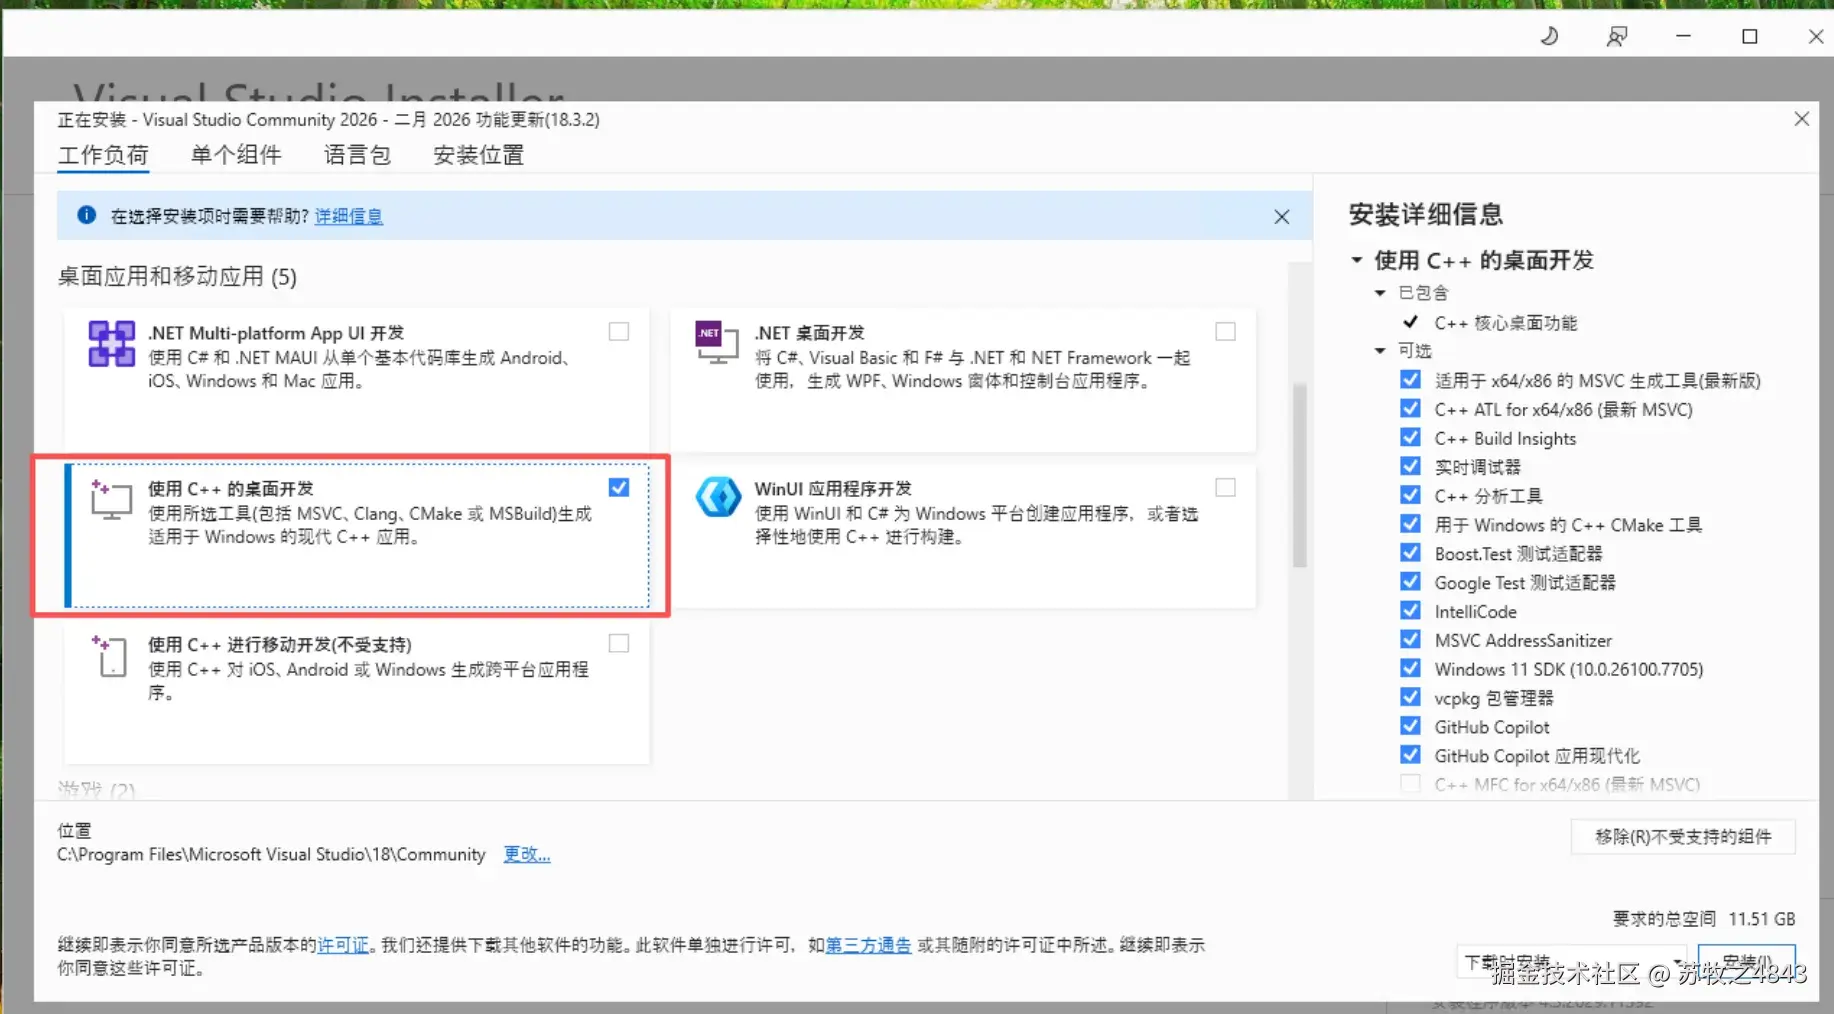Click the 使用 C++ 进行移动开发(不受支持) card title
The width and height of the screenshot is (1834, 1014).
tap(280, 644)
